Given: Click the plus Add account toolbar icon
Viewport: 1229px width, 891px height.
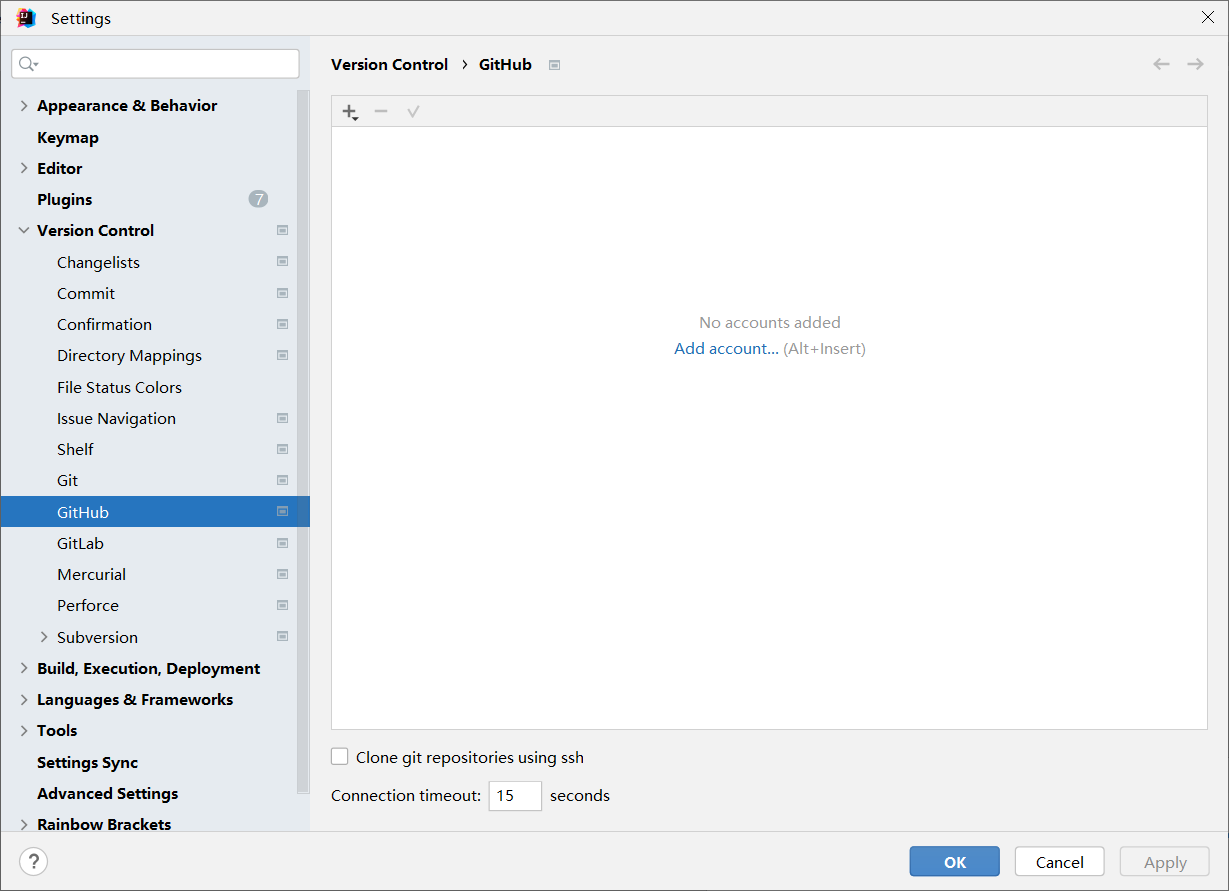Looking at the screenshot, I should pos(350,112).
